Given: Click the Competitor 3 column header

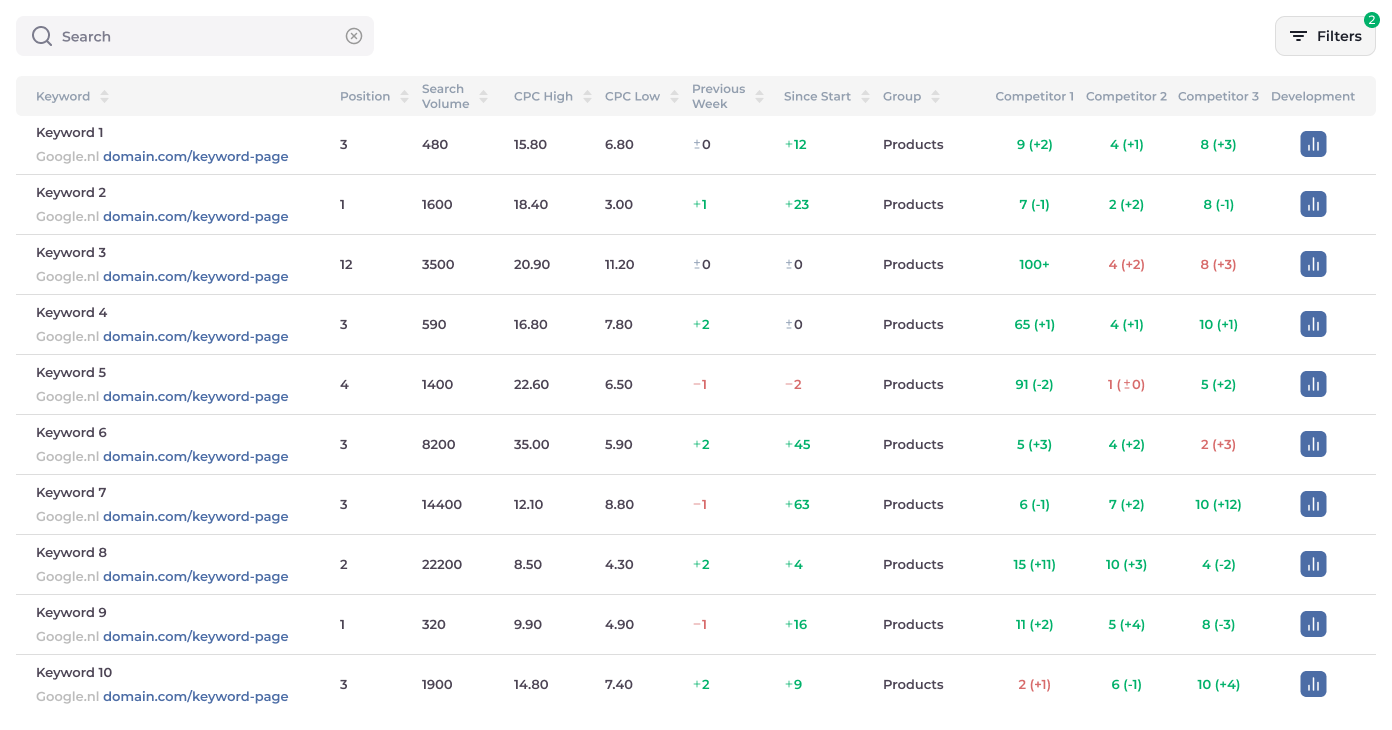Looking at the screenshot, I should tap(1218, 97).
